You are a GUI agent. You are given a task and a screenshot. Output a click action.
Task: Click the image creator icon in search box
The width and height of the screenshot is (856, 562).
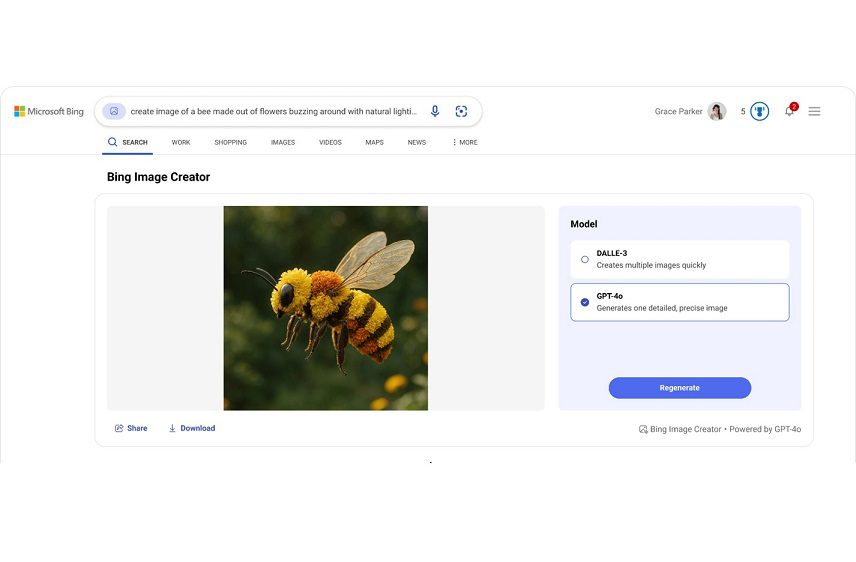[x=114, y=112]
